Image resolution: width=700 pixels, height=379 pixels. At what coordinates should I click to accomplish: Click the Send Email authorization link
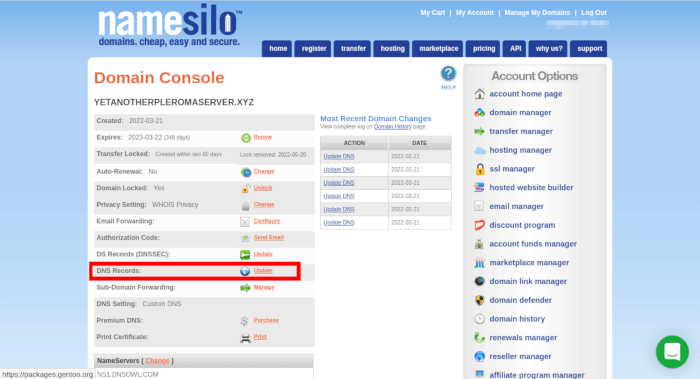[268, 237]
